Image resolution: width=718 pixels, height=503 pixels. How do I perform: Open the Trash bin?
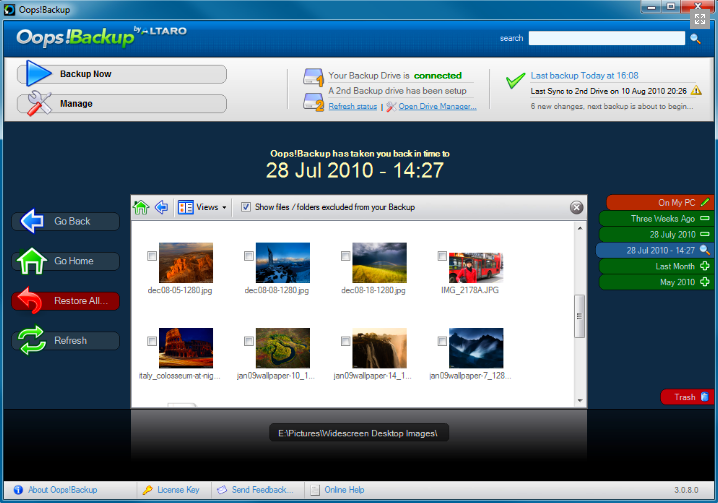pyautogui.click(x=686, y=397)
